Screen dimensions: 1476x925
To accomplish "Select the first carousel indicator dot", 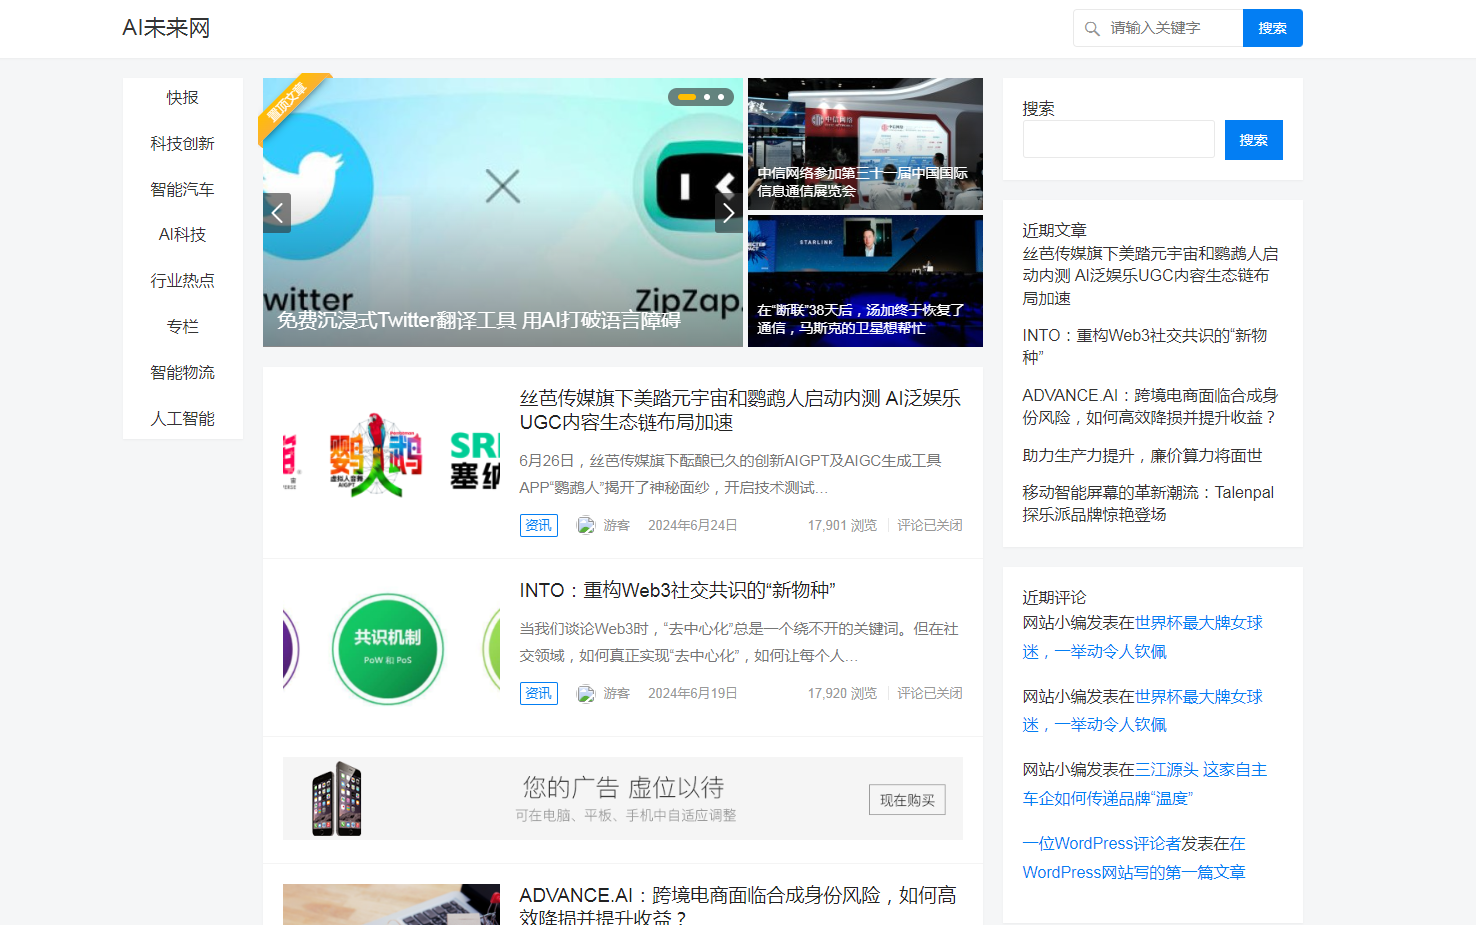I will [687, 97].
